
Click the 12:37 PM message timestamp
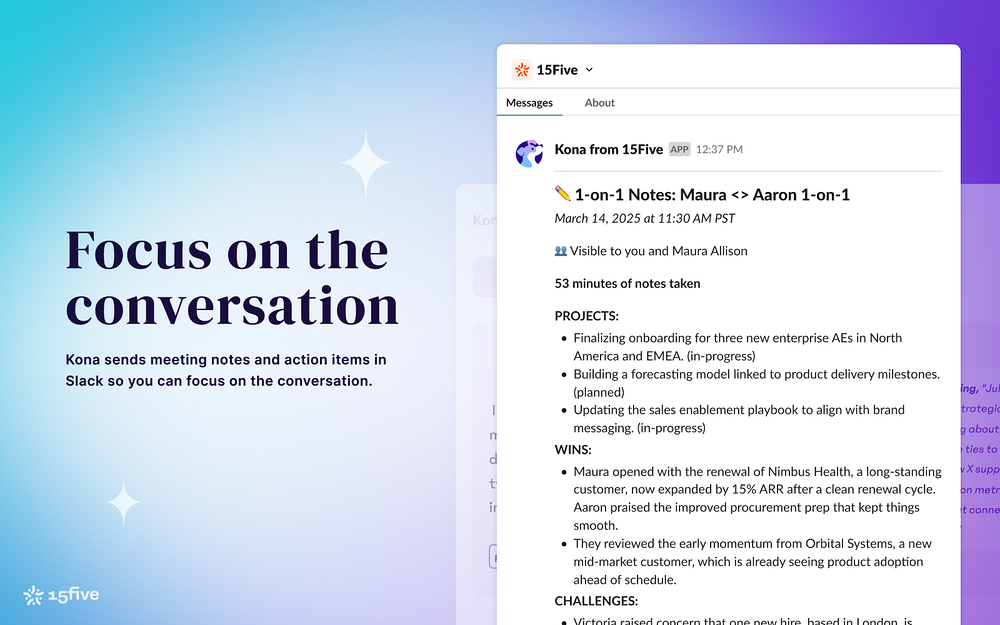tap(719, 149)
